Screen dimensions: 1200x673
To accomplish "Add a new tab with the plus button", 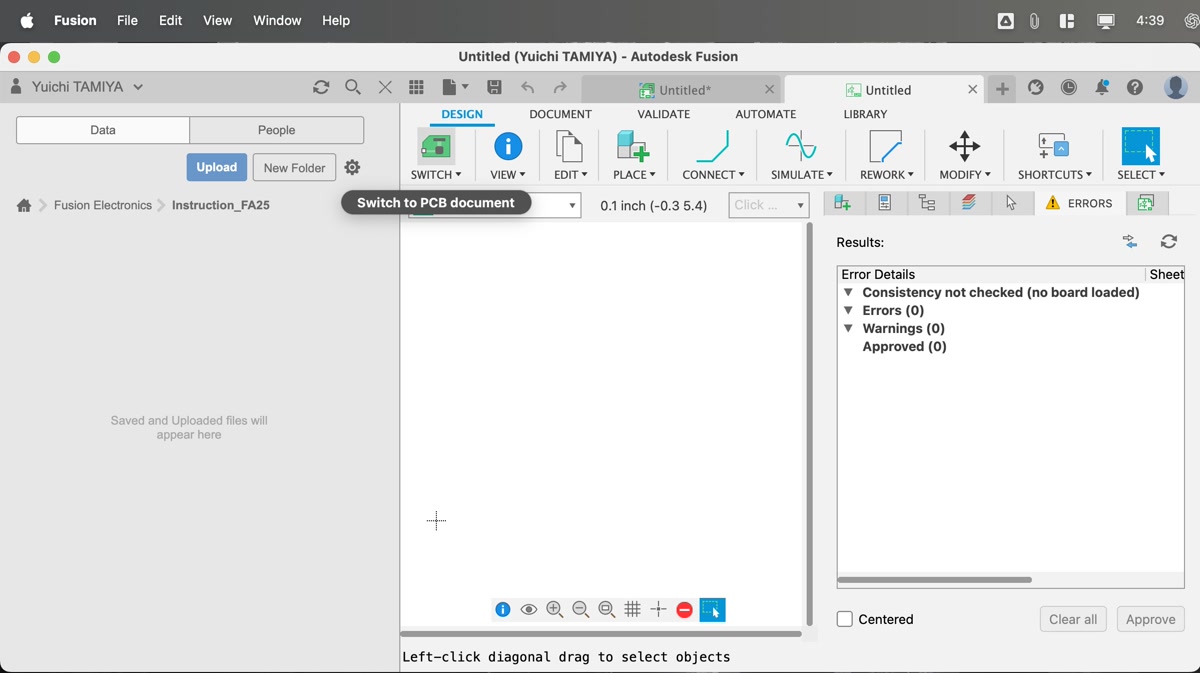I will coord(1001,89).
